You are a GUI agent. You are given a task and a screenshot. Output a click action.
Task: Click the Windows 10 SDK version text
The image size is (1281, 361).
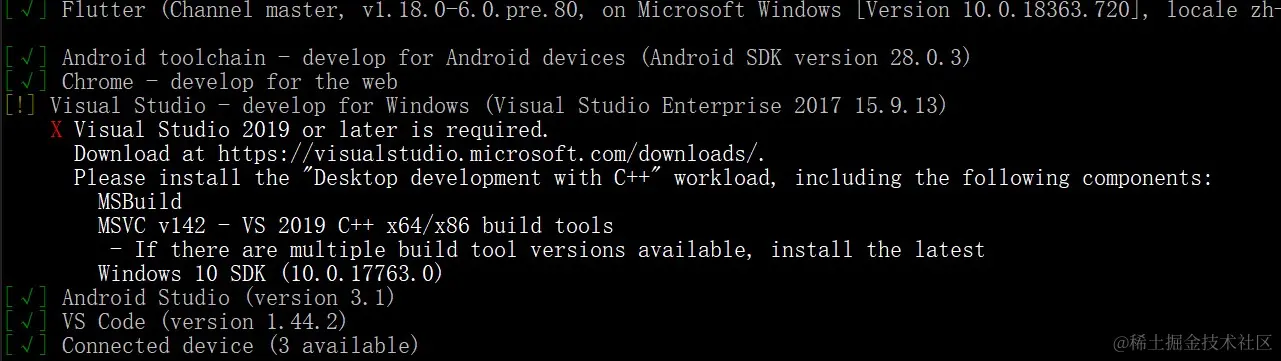pos(270,274)
